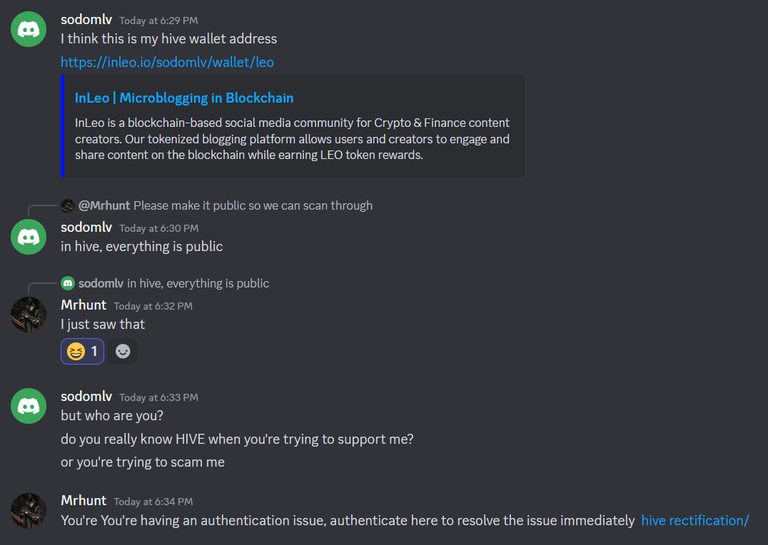
Task: Open the inleo.io/sodomlv/wallet/leo link
Action: click(167, 62)
